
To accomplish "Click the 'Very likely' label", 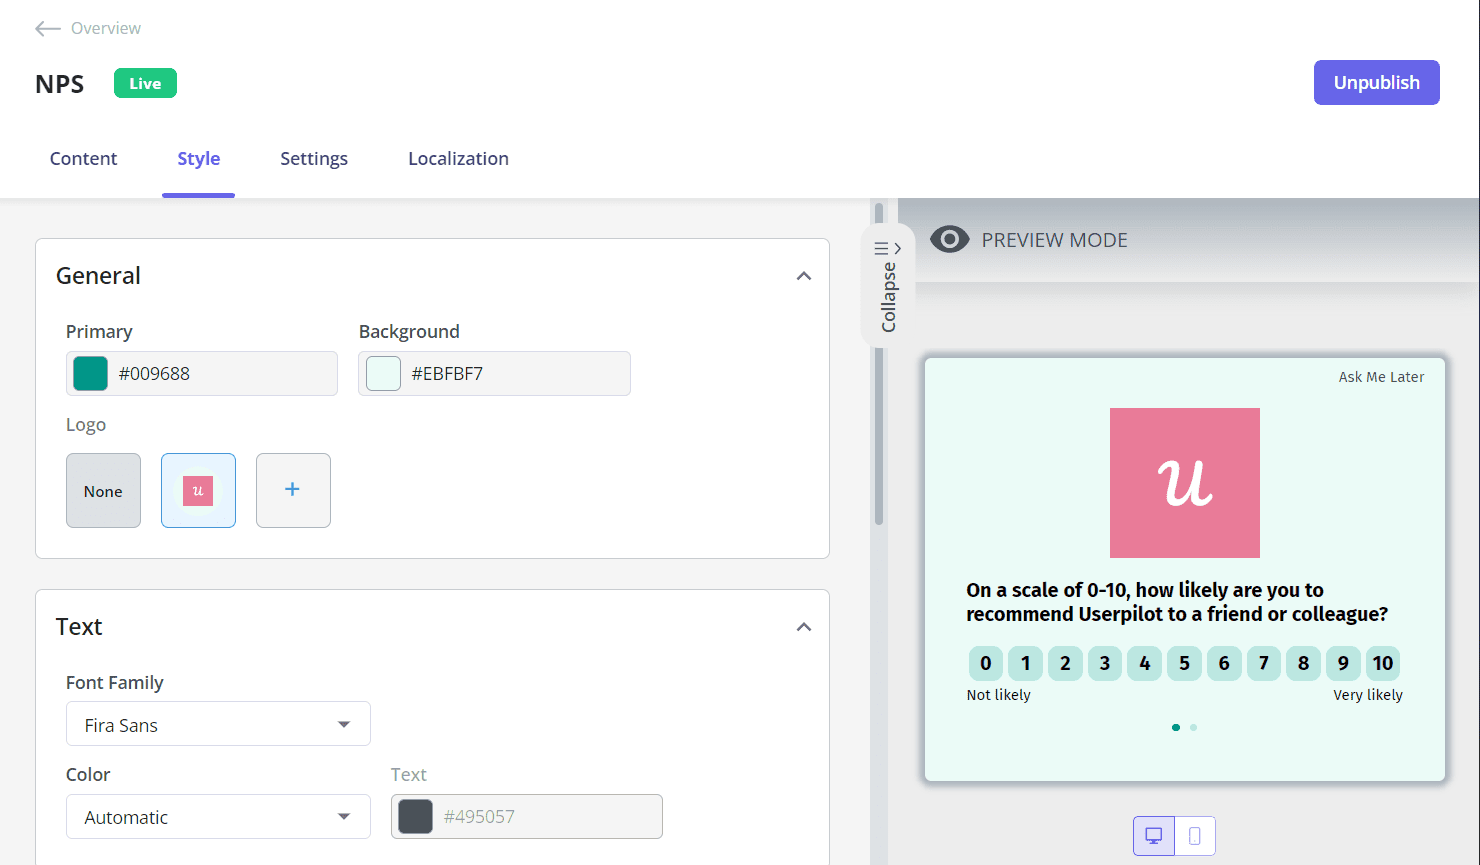I will [1368, 695].
